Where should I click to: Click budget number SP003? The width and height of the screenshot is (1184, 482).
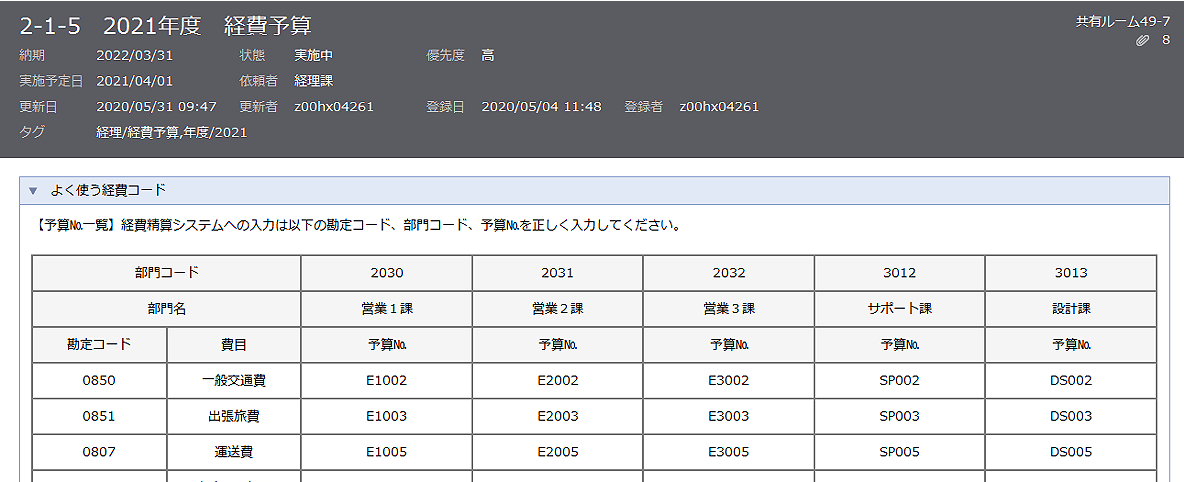pyautogui.click(x=899, y=416)
